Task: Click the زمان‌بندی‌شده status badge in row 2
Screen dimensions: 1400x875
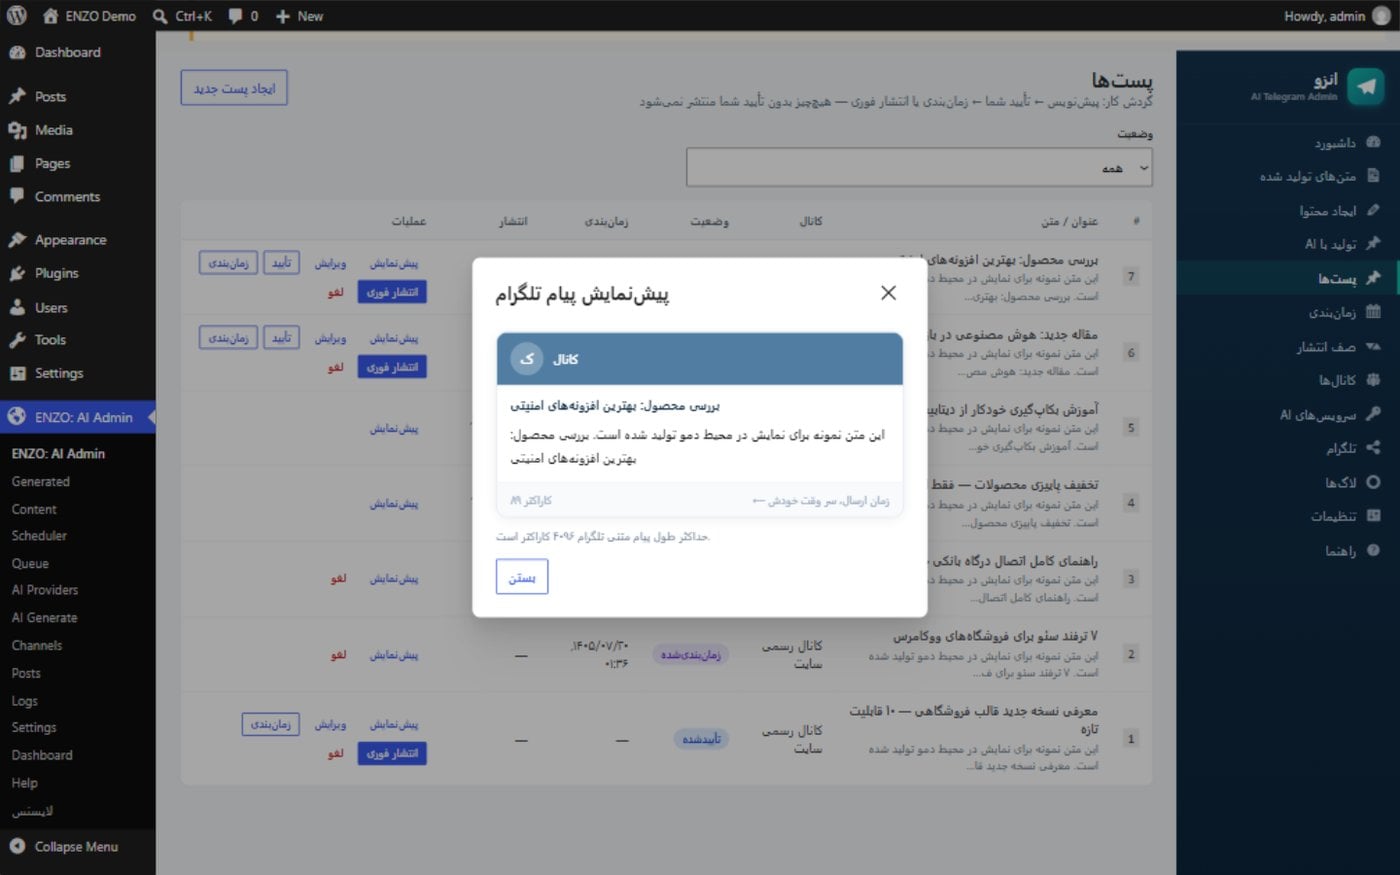Action: 691,655
